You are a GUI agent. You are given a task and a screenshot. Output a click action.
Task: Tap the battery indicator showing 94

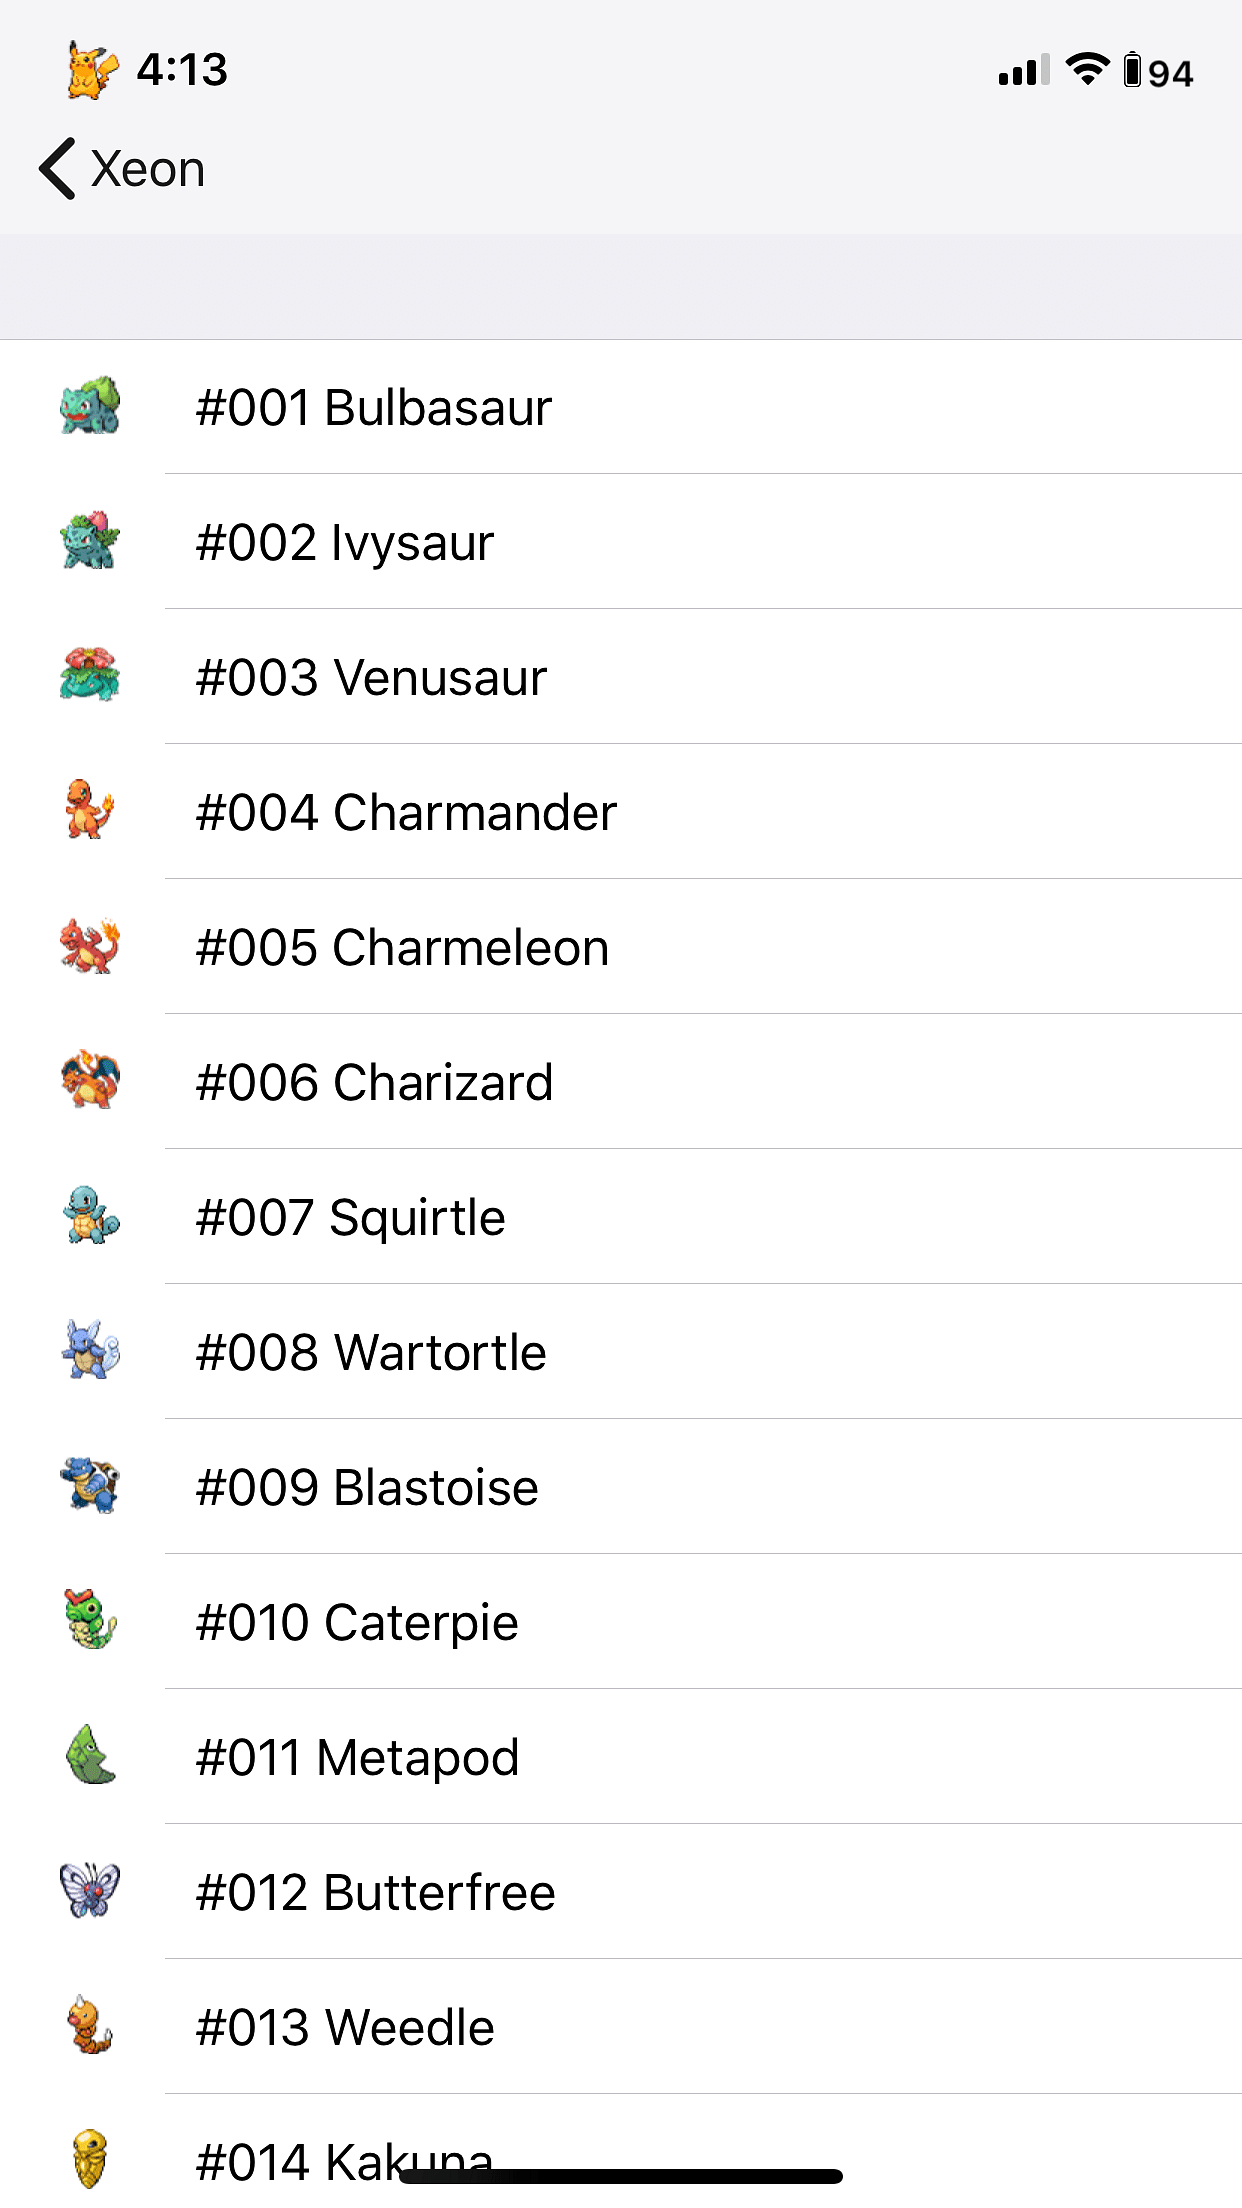pyautogui.click(x=1158, y=72)
